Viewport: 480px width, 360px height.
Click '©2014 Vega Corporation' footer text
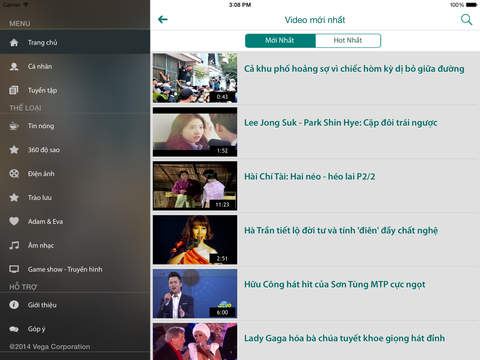pyautogui.click(x=50, y=347)
